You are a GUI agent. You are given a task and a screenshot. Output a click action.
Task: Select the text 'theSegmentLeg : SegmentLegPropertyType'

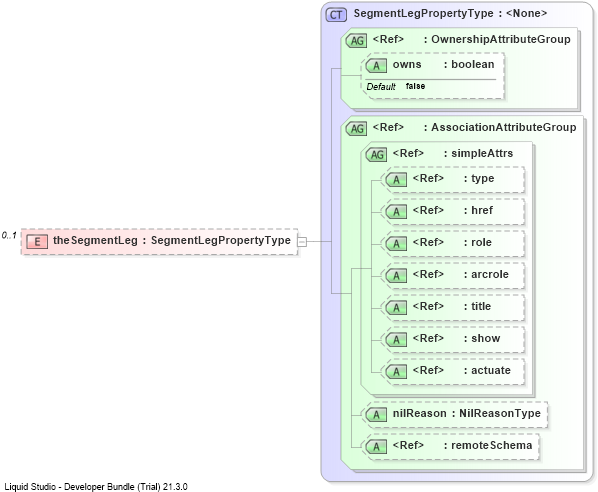coord(172,241)
